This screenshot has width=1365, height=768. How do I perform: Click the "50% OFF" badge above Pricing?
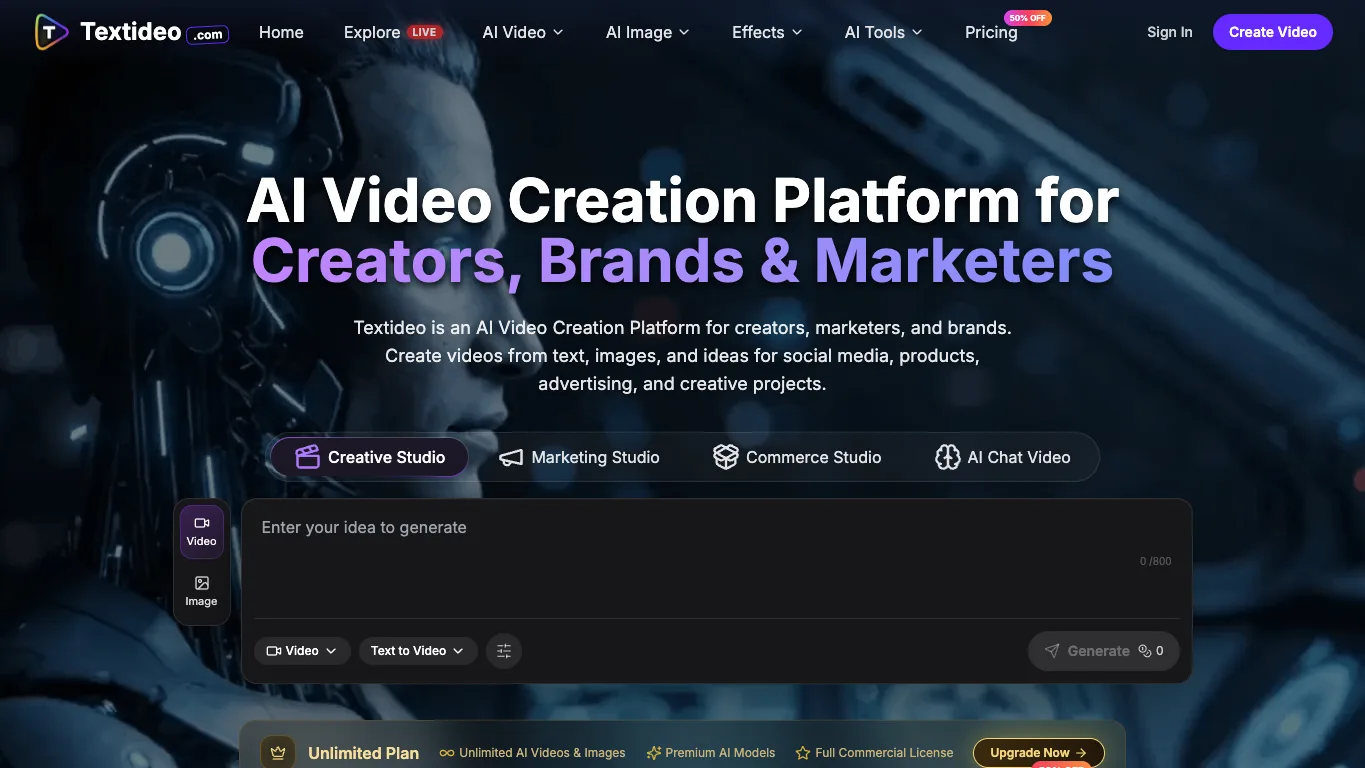tap(1029, 18)
